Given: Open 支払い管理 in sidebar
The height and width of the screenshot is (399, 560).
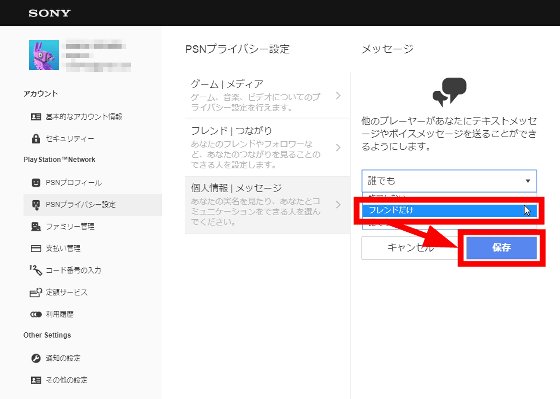Looking at the screenshot, I should pyautogui.click(x=63, y=248).
